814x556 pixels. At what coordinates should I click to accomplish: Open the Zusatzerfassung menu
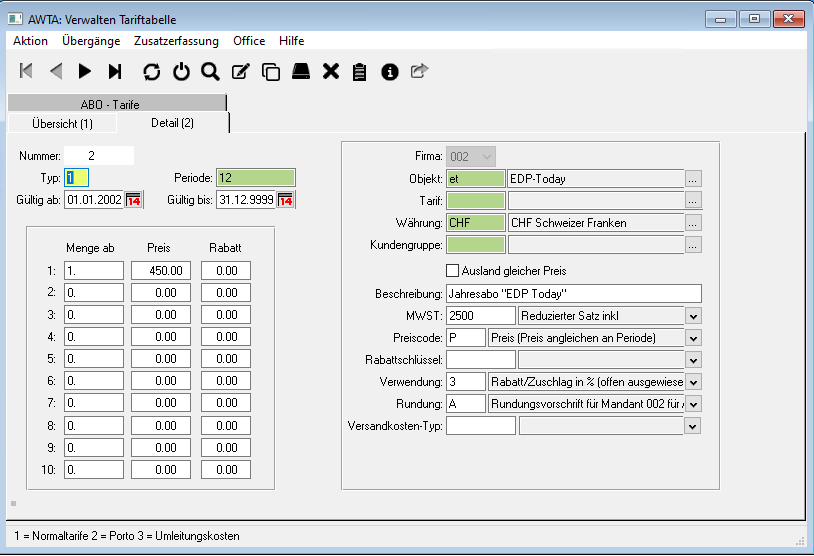176,41
